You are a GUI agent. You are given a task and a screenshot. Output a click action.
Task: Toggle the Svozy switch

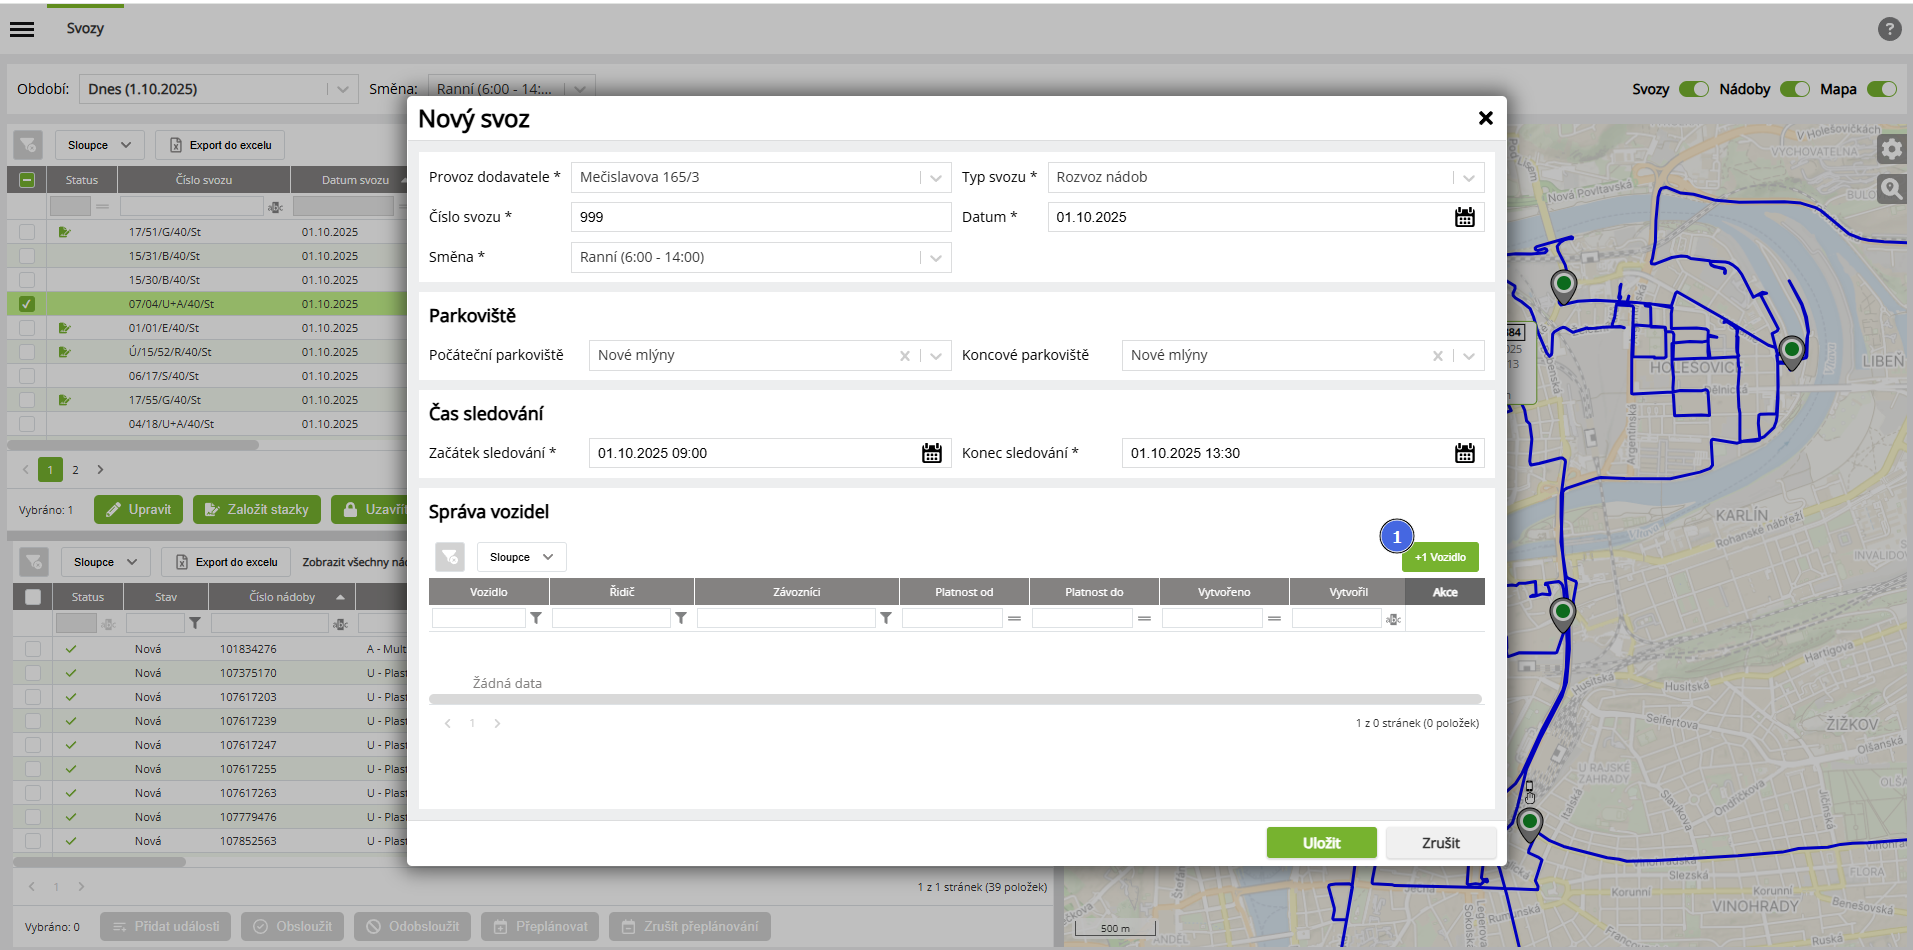tap(1693, 89)
